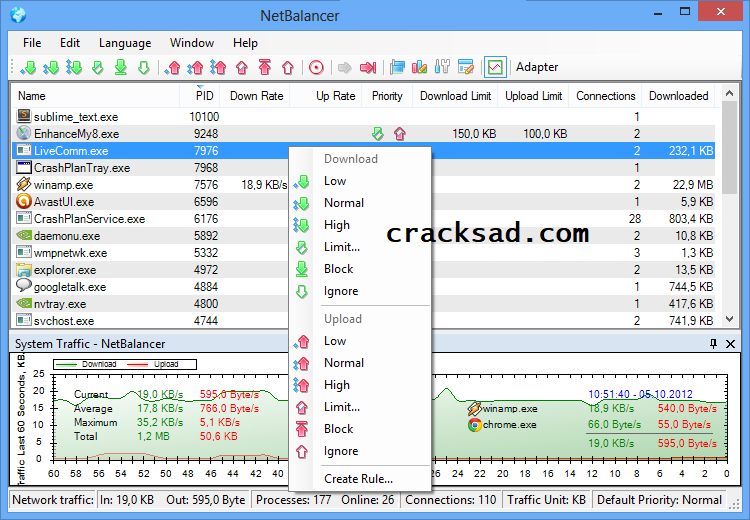The image size is (750, 520).
Task: Click the download Limit toolbar icon
Action: [98, 67]
